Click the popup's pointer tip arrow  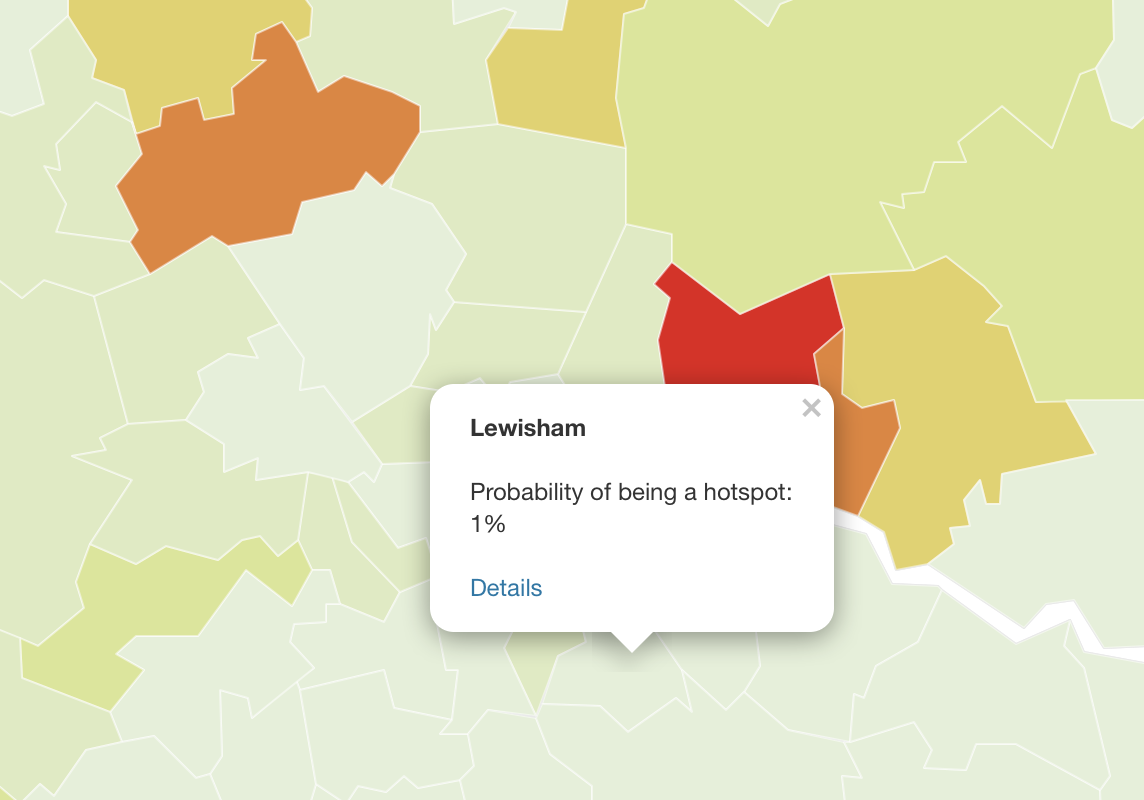click(631, 642)
